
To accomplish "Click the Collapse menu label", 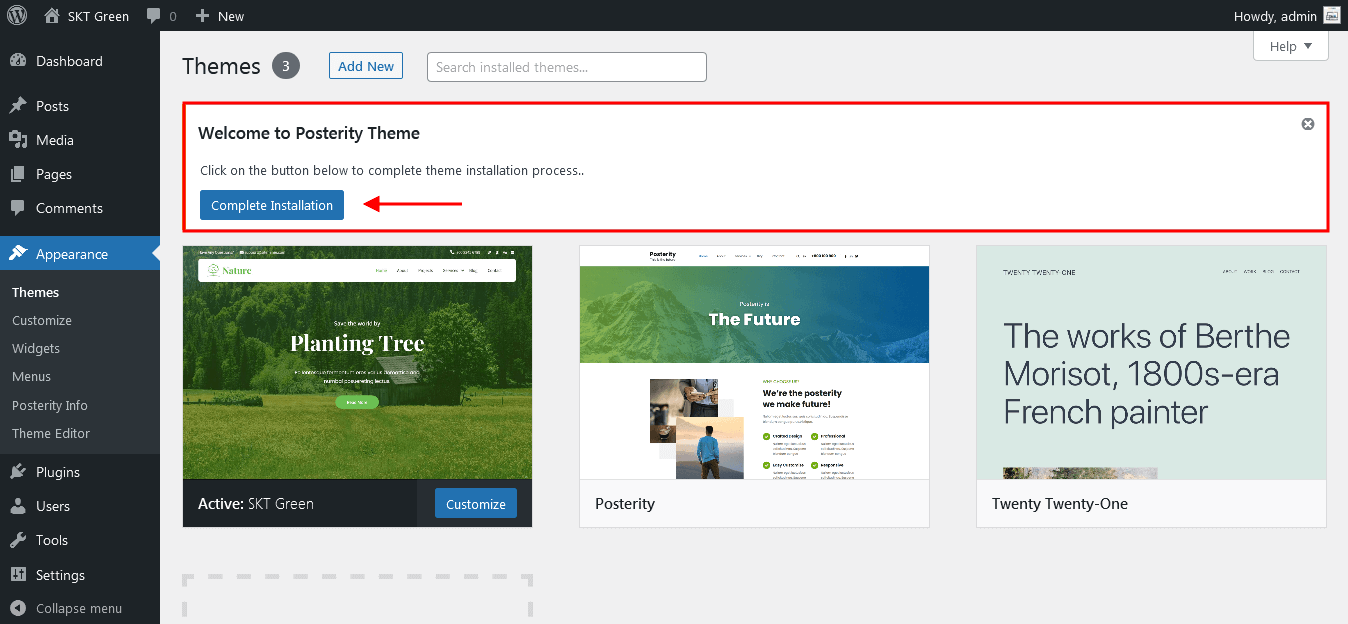I will point(79,608).
